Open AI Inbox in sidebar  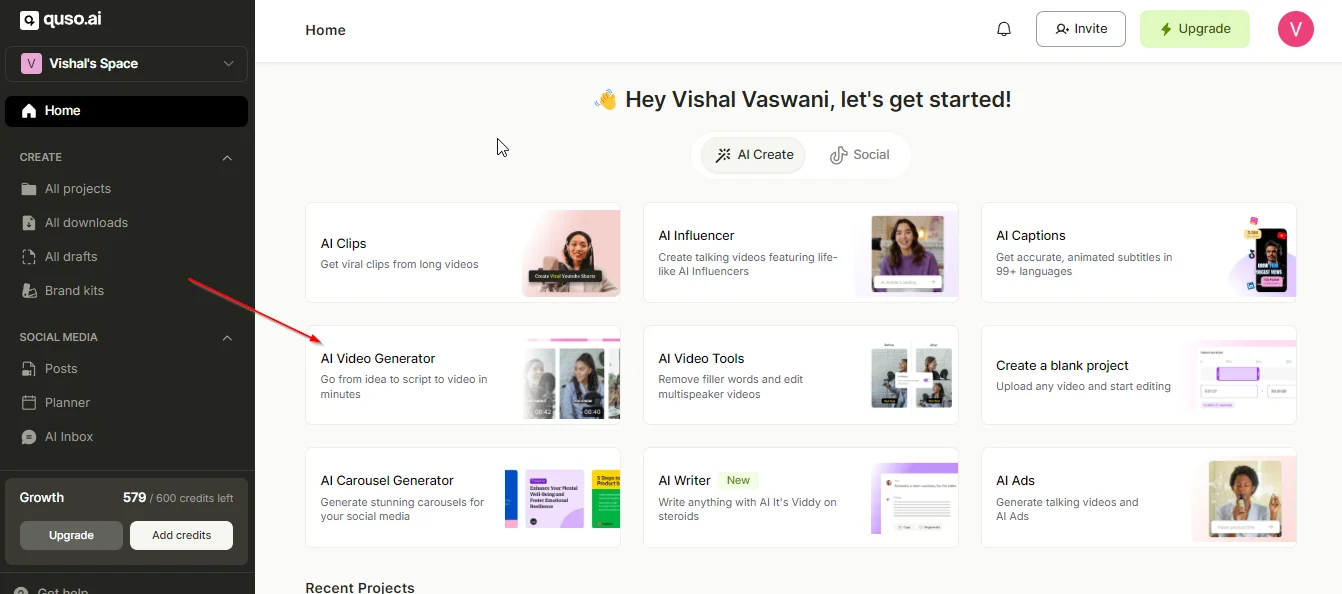[126, 437]
